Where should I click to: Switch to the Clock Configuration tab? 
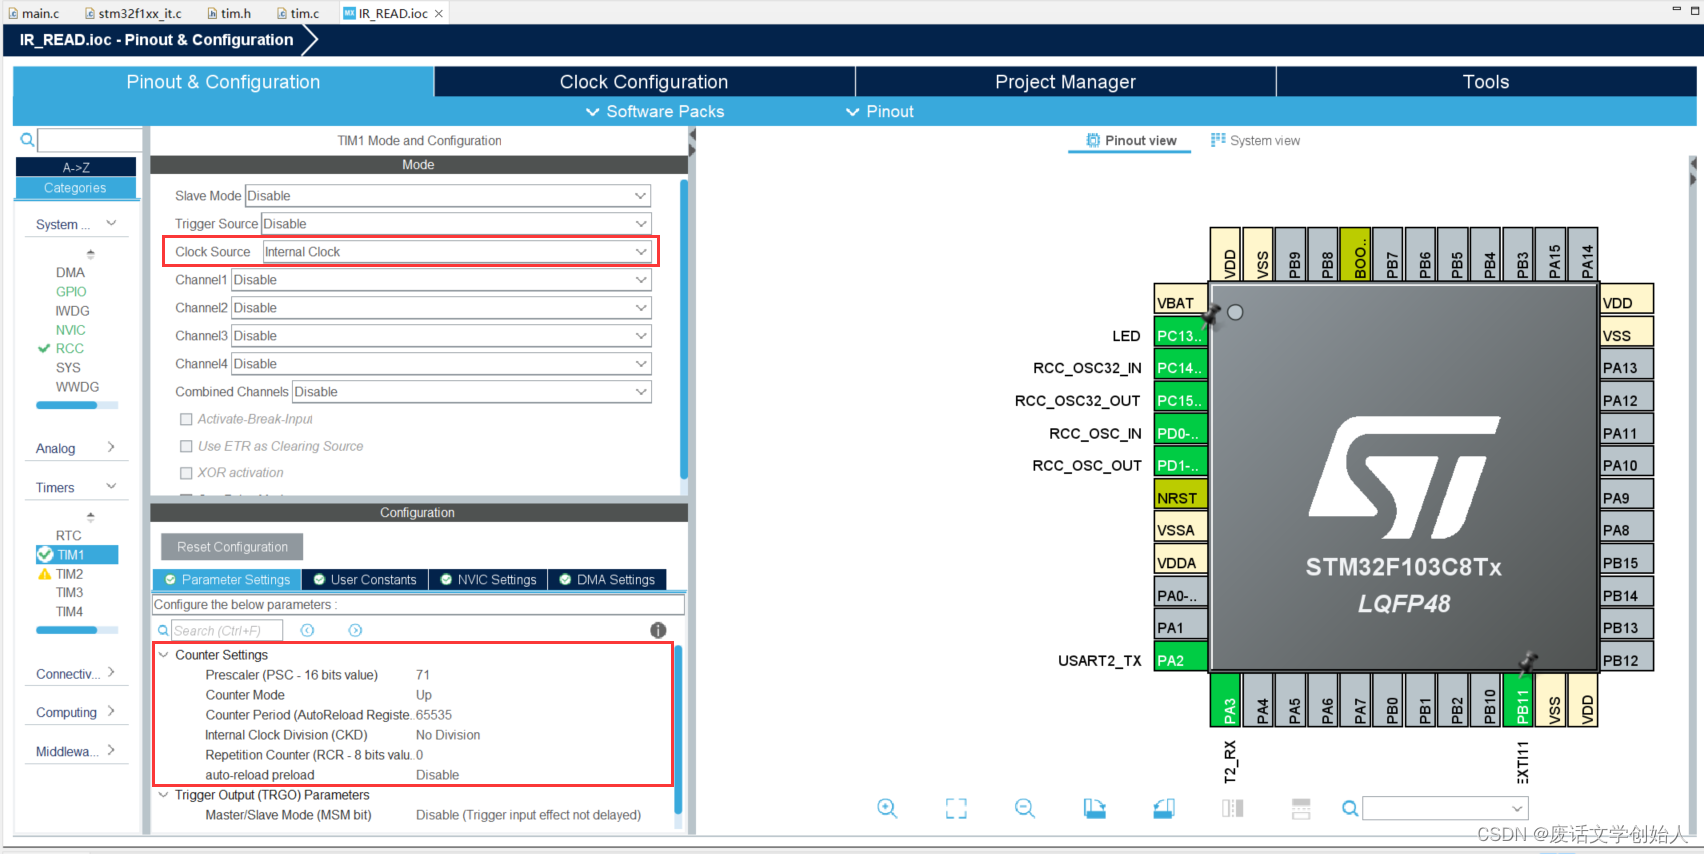644,82
